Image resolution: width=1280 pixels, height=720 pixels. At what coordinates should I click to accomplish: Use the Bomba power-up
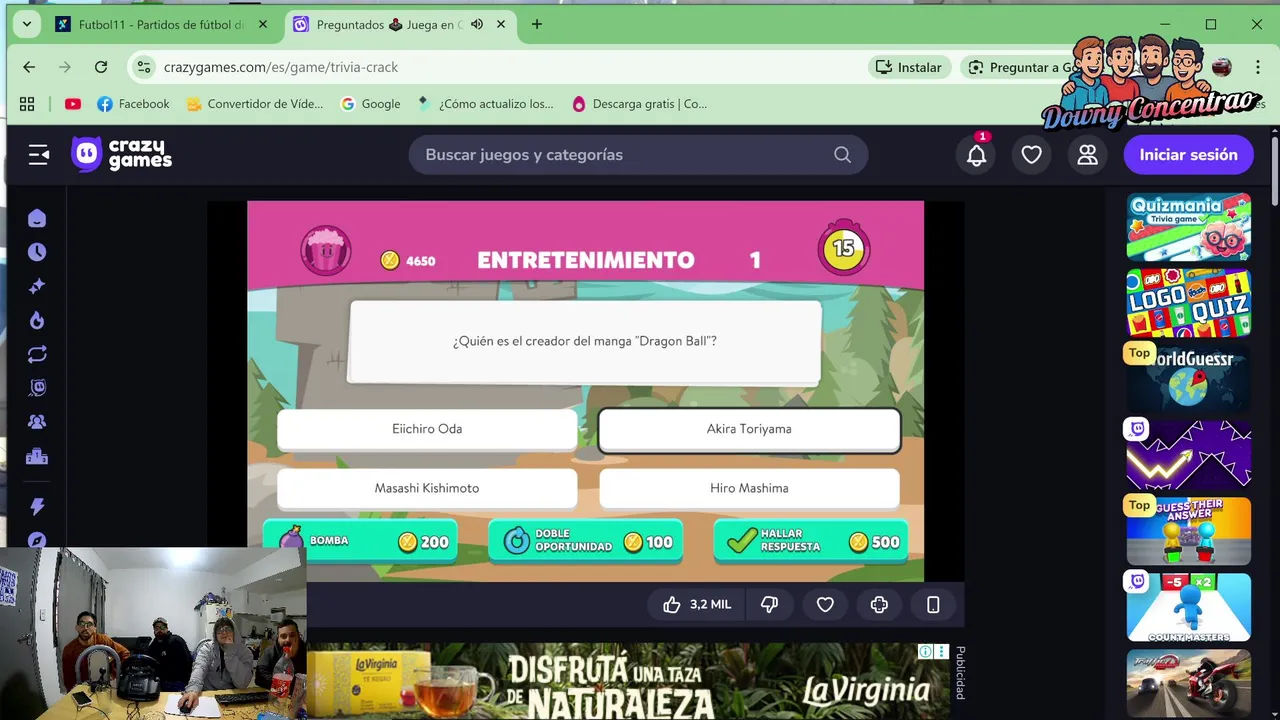pos(362,541)
